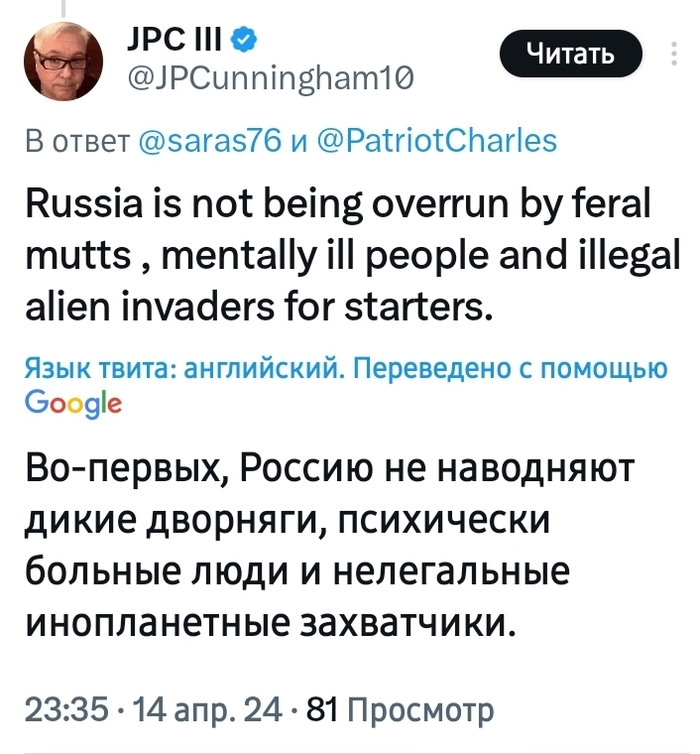This screenshot has width=700, height=754.
Task: Open the @saras76 mention link
Action: [208, 138]
